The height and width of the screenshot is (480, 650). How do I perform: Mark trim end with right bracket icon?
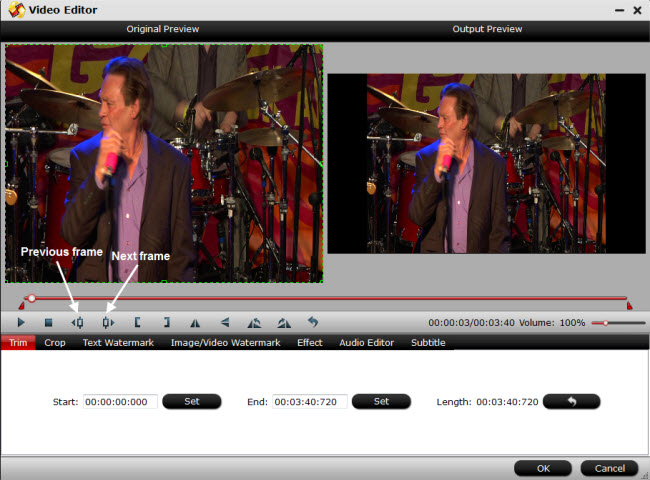pos(166,322)
